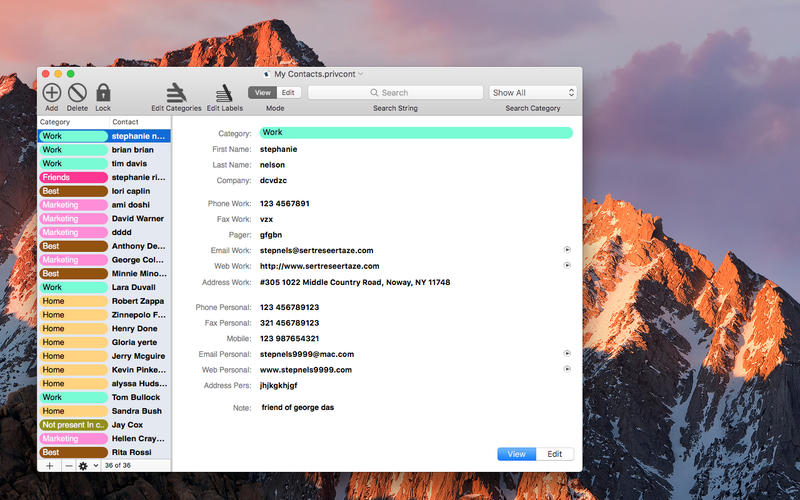Click www.stepnels9999.com web address
This screenshot has height=500, width=800.
coord(306,370)
